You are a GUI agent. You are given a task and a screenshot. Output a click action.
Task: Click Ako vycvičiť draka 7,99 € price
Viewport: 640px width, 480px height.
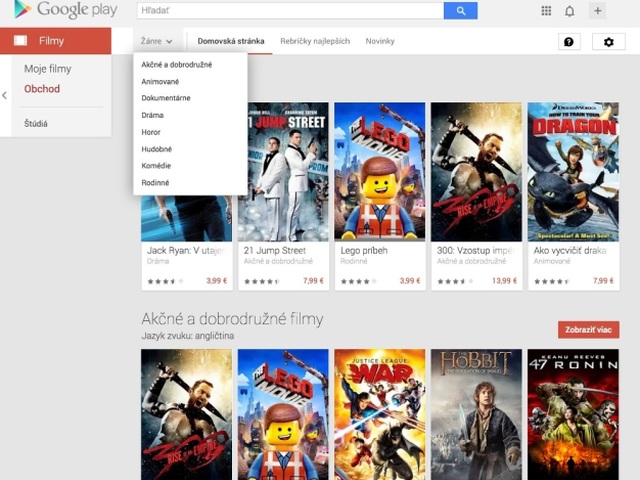point(603,281)
